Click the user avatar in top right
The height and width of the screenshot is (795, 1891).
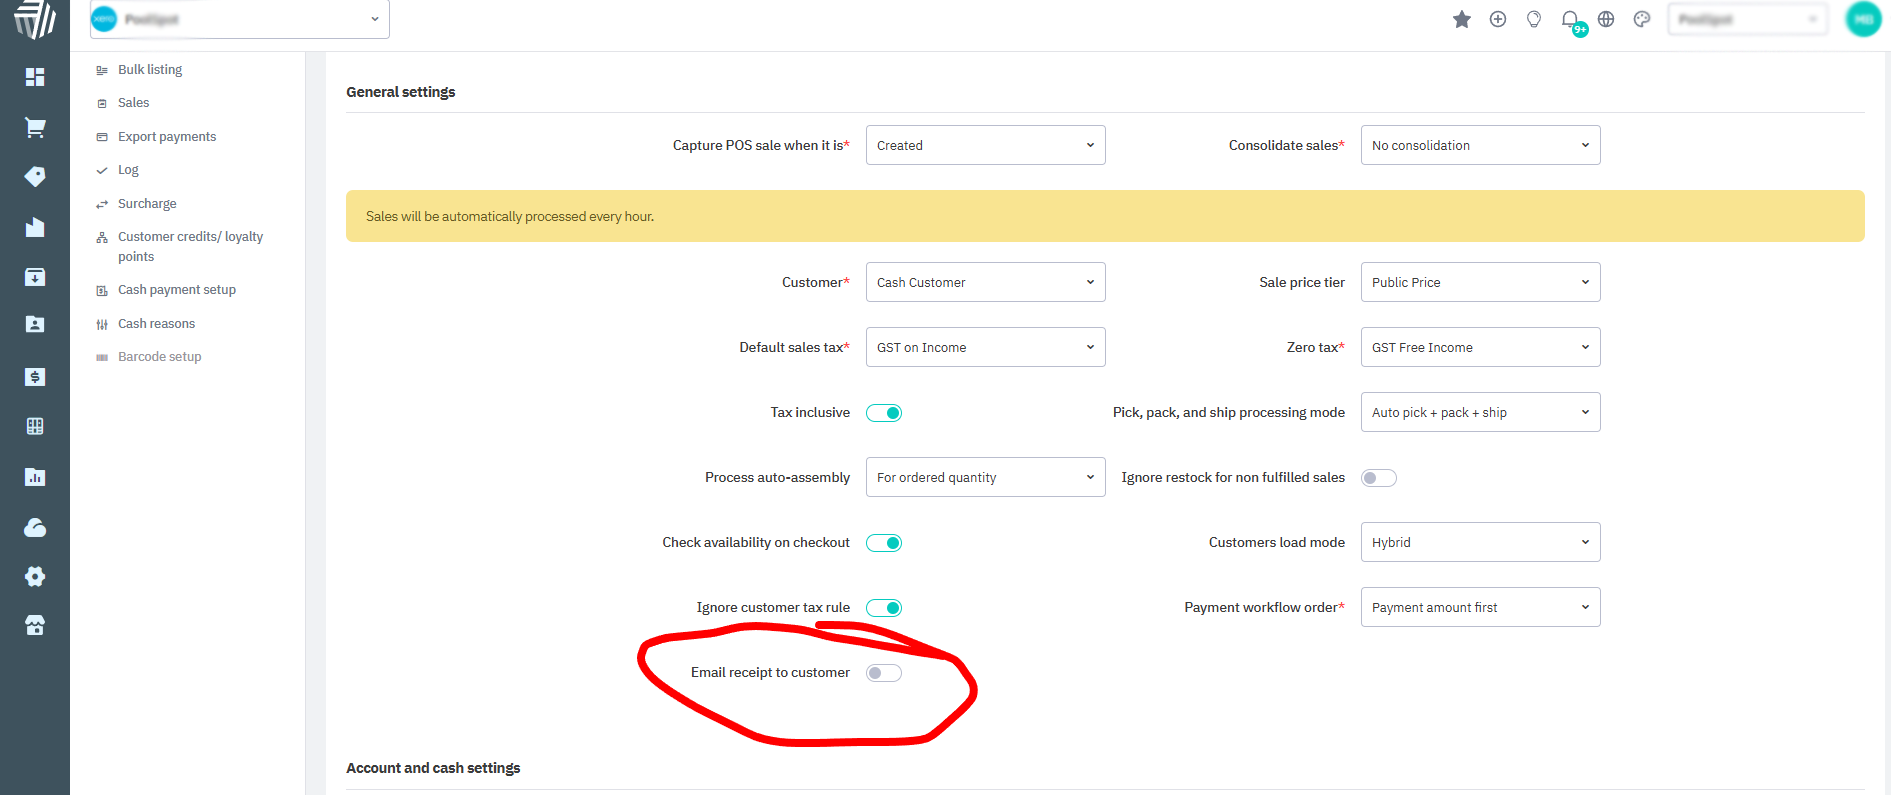click(1863, 19)
